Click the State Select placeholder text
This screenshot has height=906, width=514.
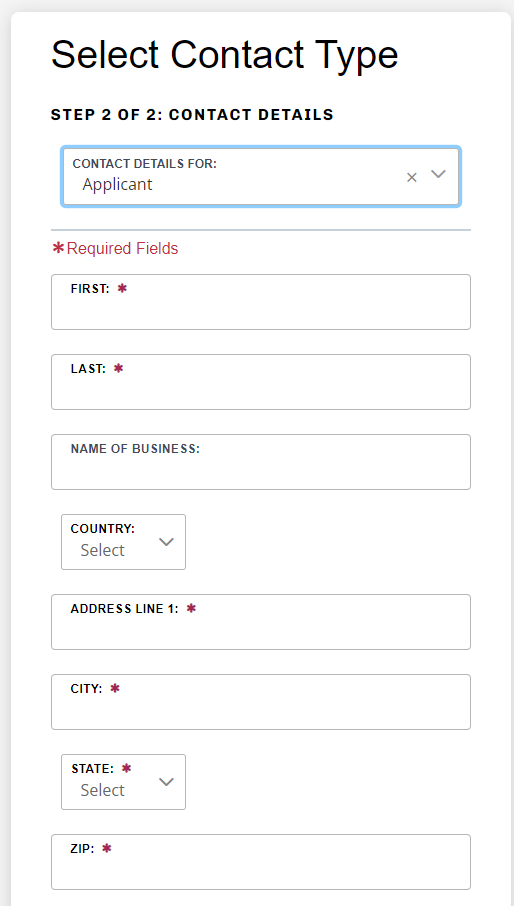[x=103, y=790]
